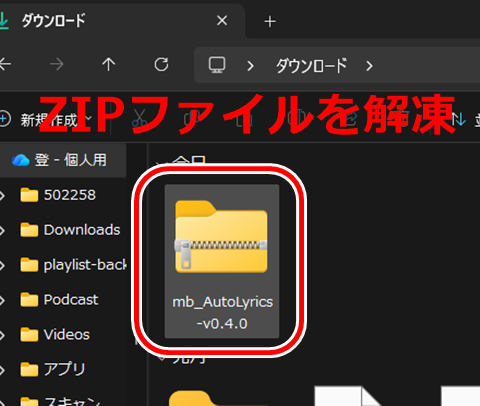Select the ダウンロード tab

[x=122, y=21]
